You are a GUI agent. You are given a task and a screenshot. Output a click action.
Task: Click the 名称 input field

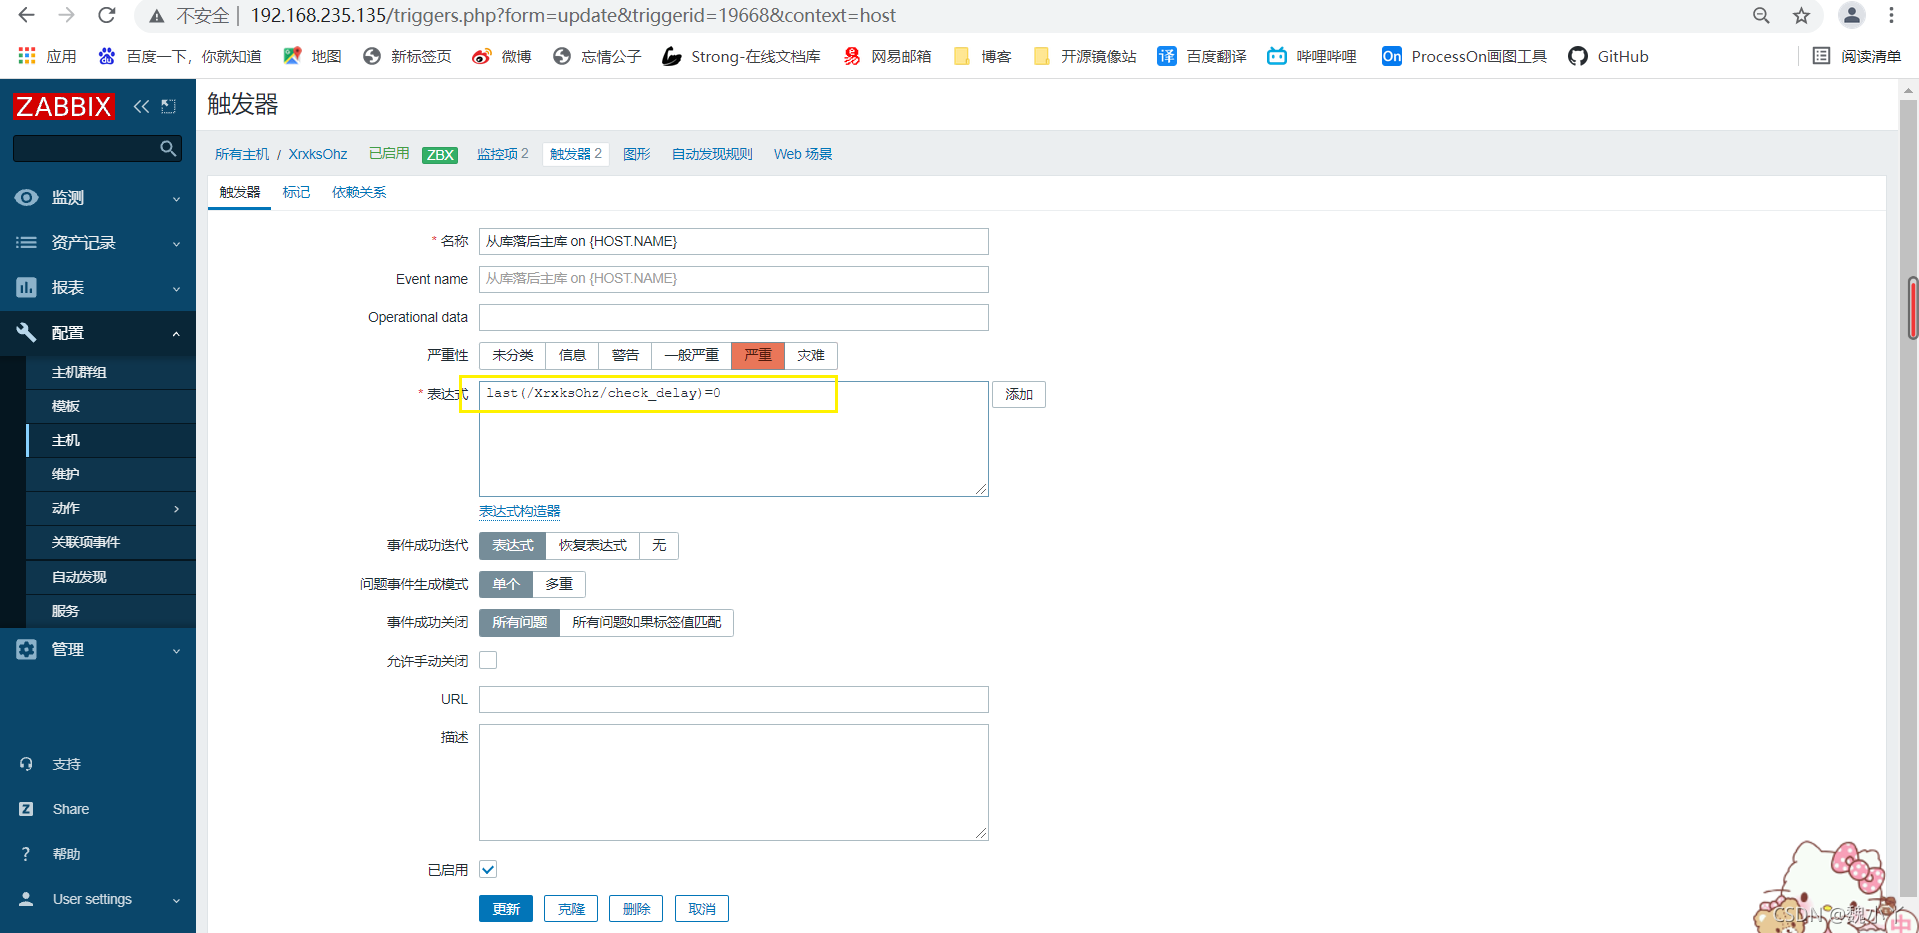(x=734, y=241)
